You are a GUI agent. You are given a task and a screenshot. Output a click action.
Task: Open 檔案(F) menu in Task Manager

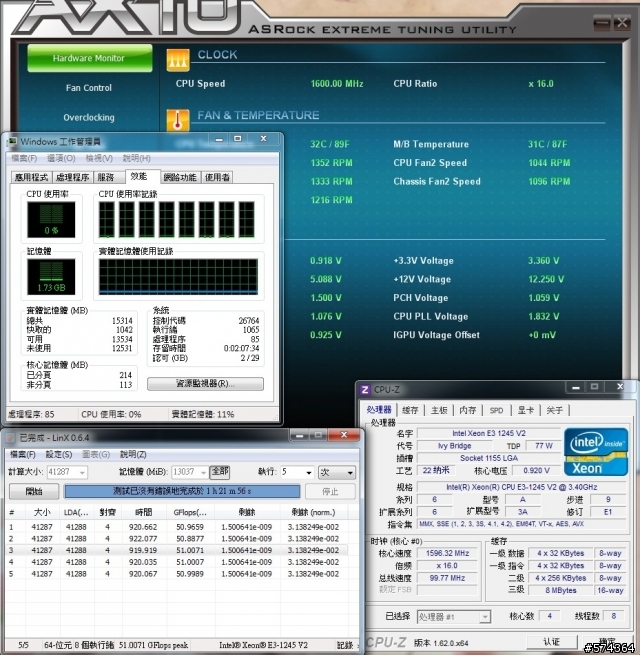click(24, 159)
